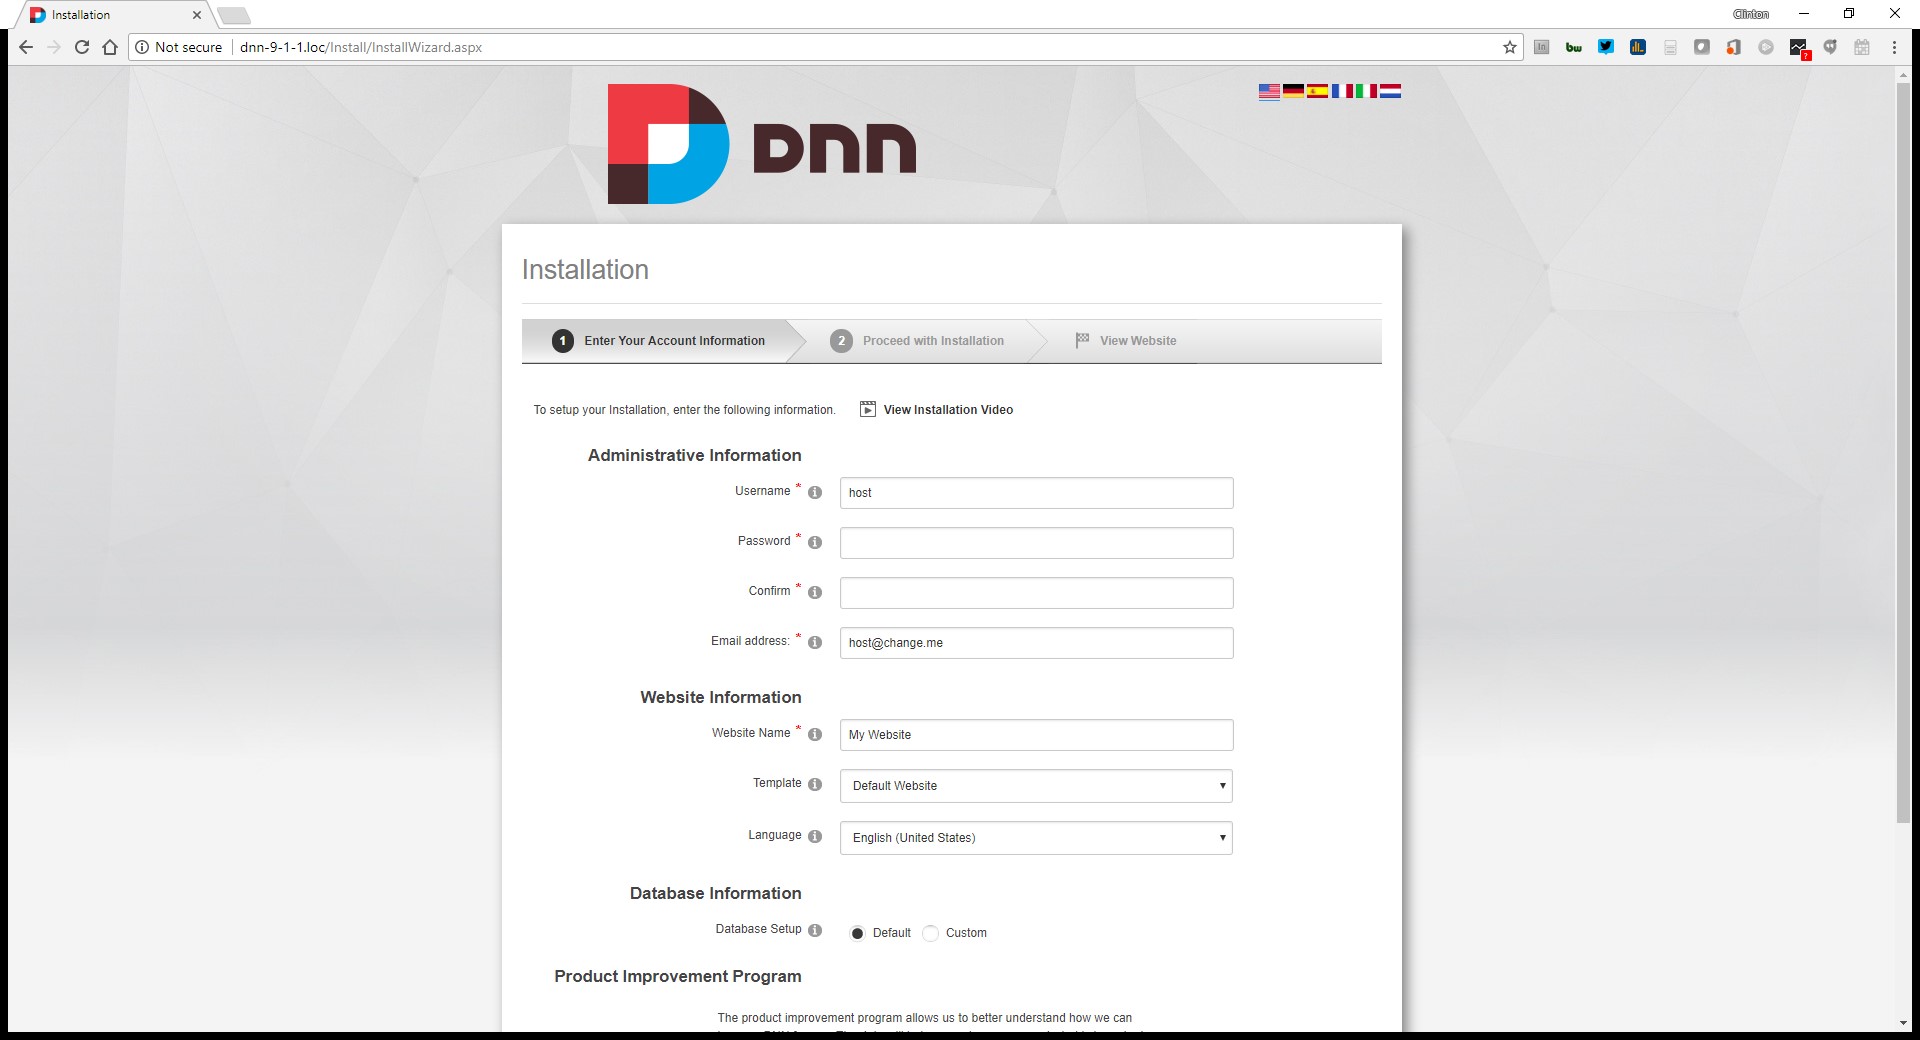Bookmark this page with the star
Image resolution: width=1920 pixels, height=1040 pixels.
pos(1510,47)
